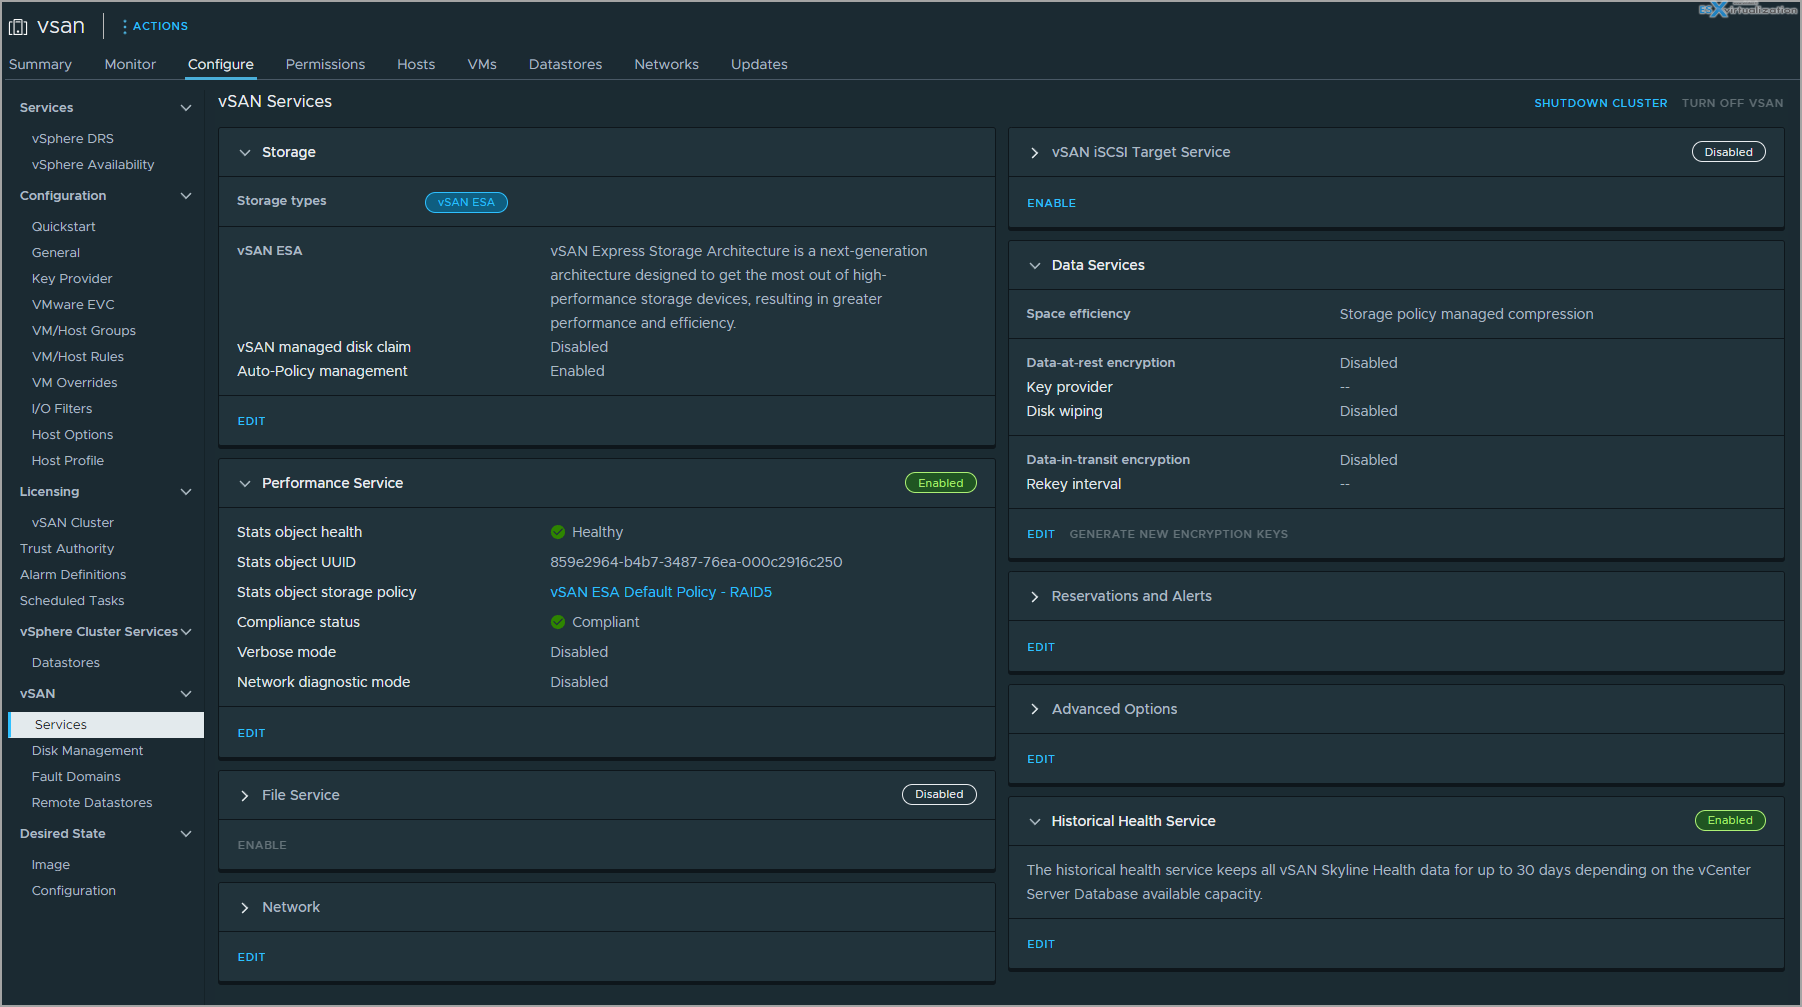Click Edit in Data Services card
This screenshot has width=1802, height=1007.
(1041, 534)
